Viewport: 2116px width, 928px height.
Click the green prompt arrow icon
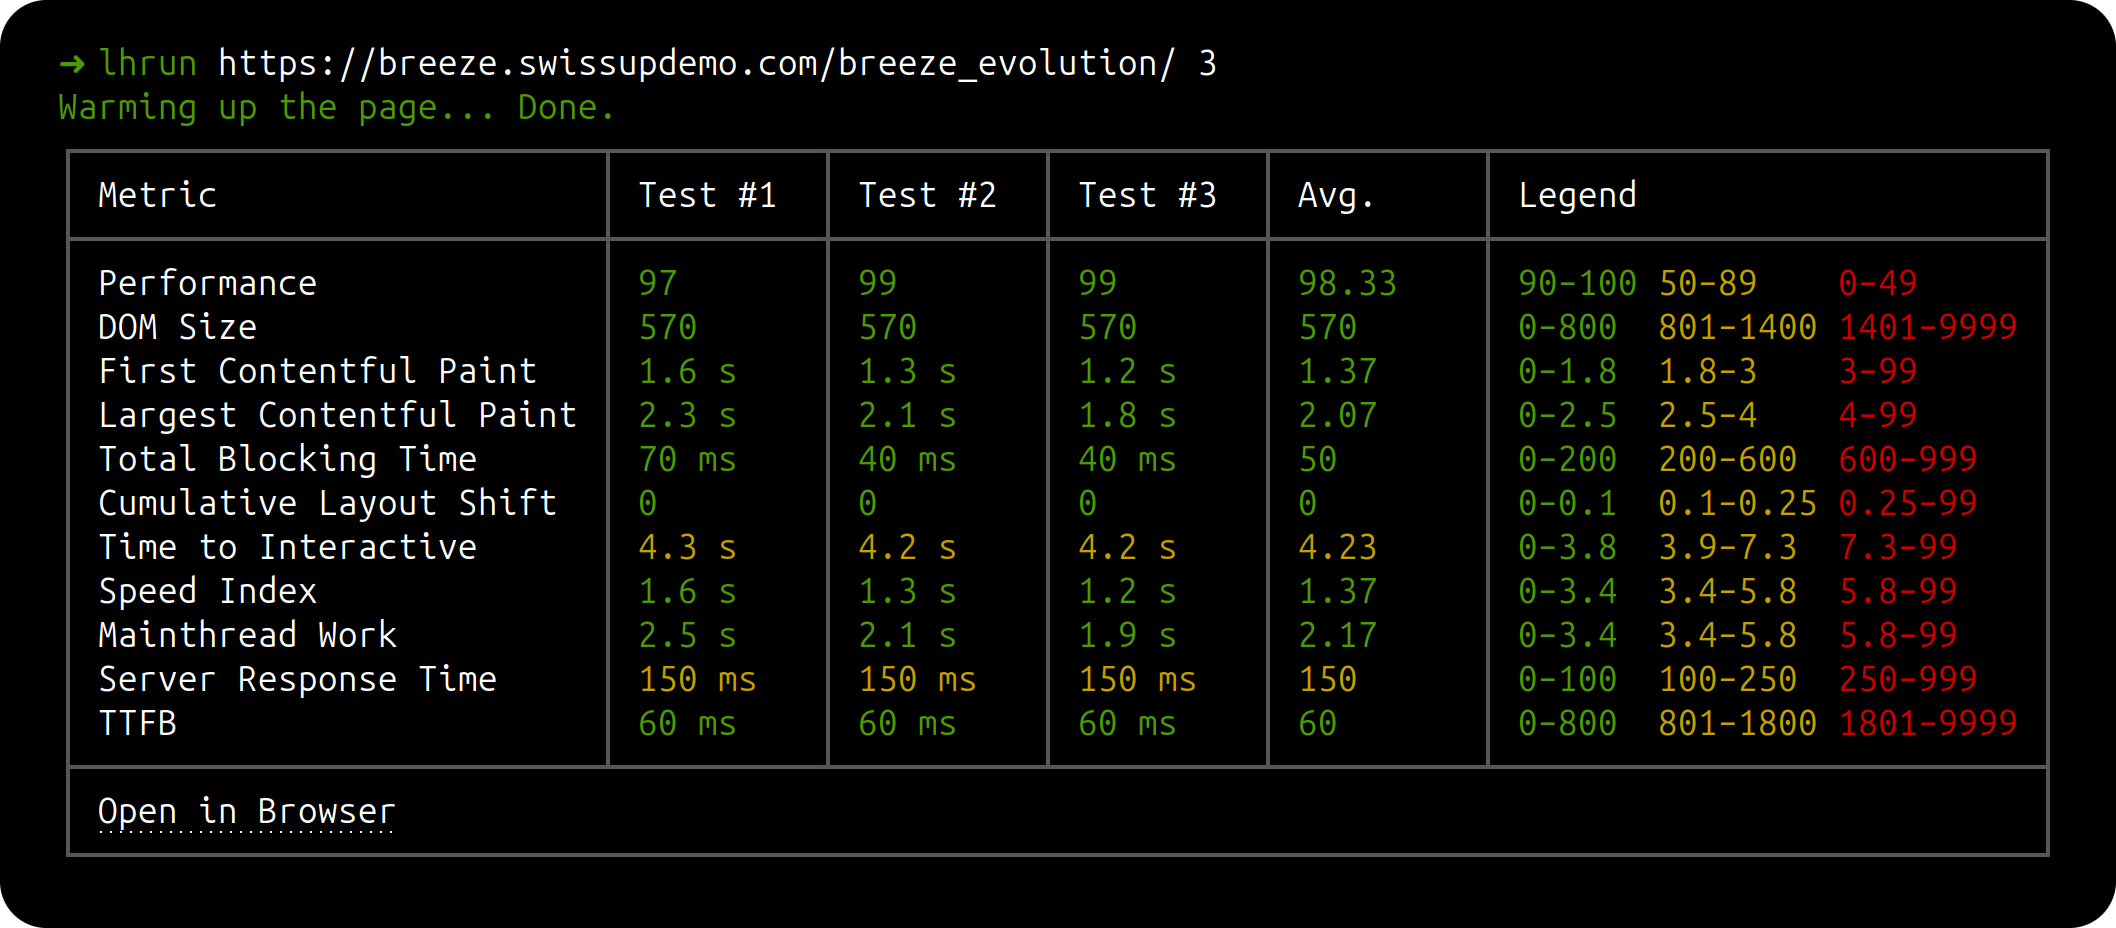click(72, 65)
